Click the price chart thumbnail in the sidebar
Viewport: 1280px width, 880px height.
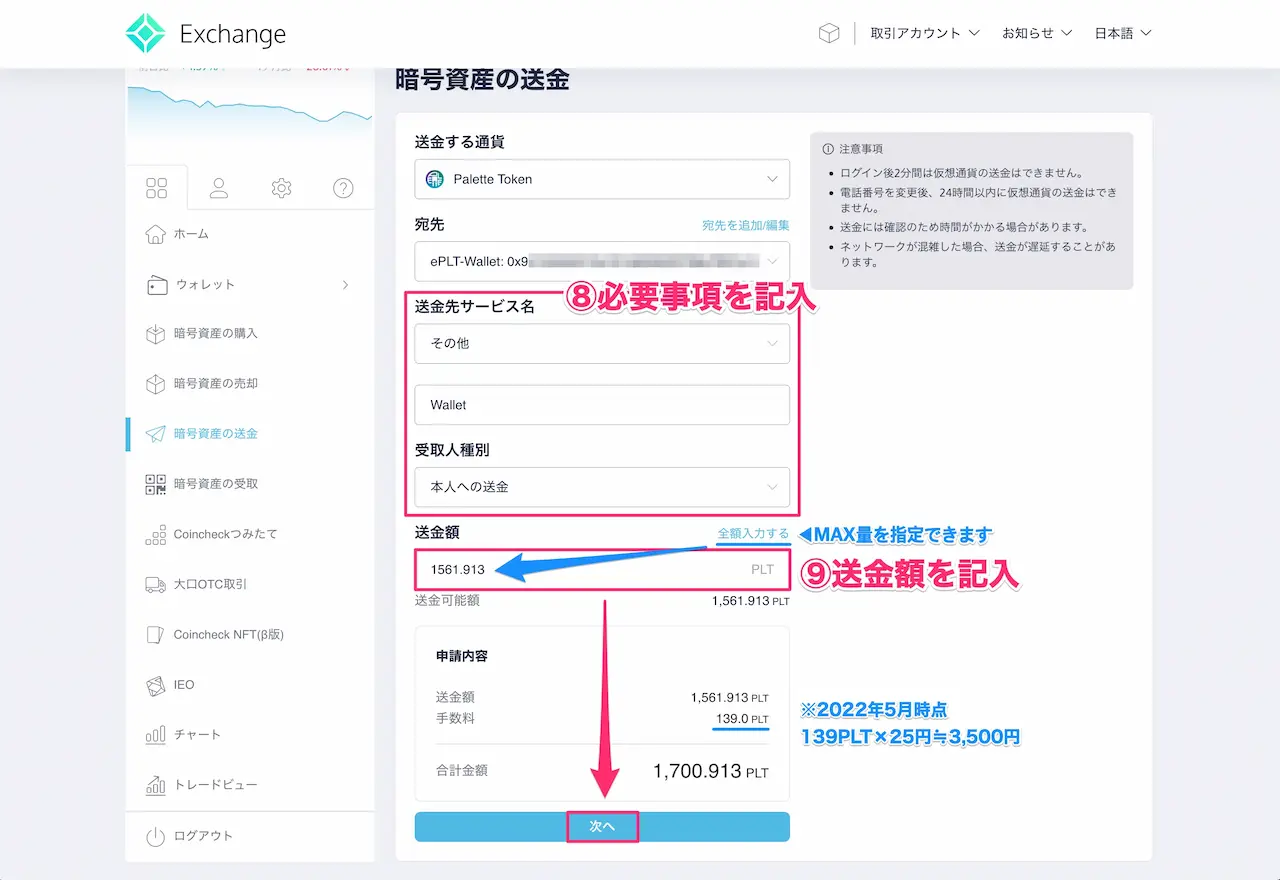coord(250,105)
